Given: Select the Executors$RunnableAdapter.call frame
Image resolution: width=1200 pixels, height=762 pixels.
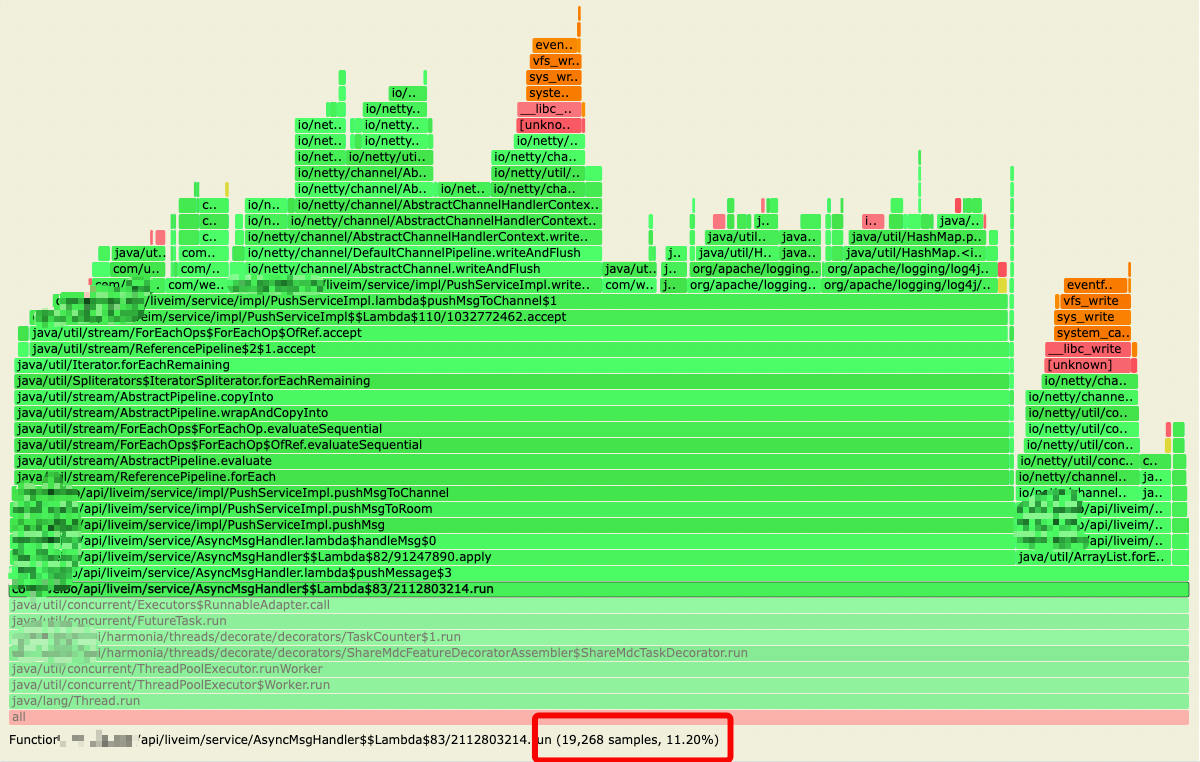Looking at the screenshot, I should coord(599,605).
